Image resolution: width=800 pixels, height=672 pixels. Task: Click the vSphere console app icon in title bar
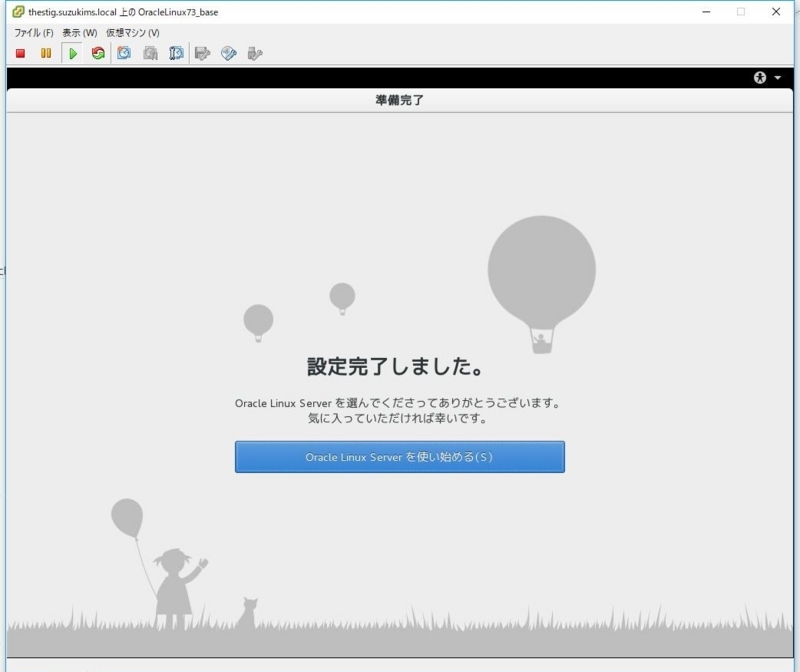[x=18, y=11]
